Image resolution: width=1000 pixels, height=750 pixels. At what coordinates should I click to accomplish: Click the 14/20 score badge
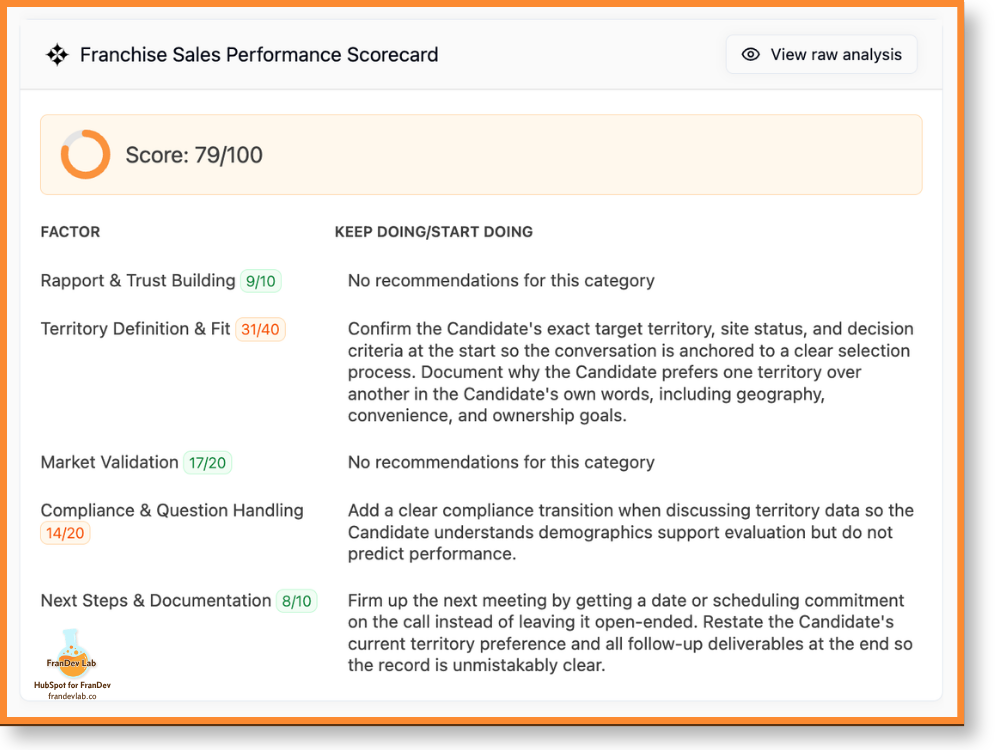tap(65, 533)
